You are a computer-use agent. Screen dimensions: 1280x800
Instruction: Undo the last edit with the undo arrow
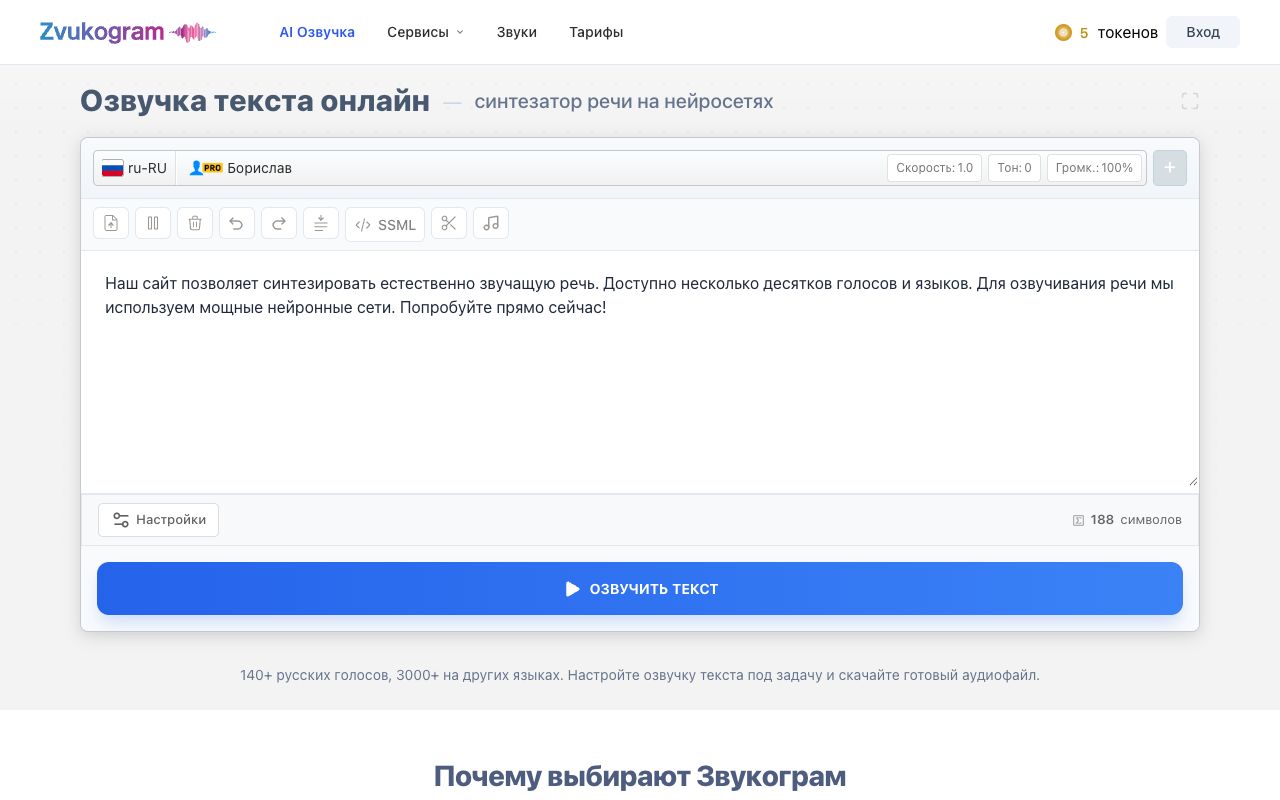pos(237,223)
